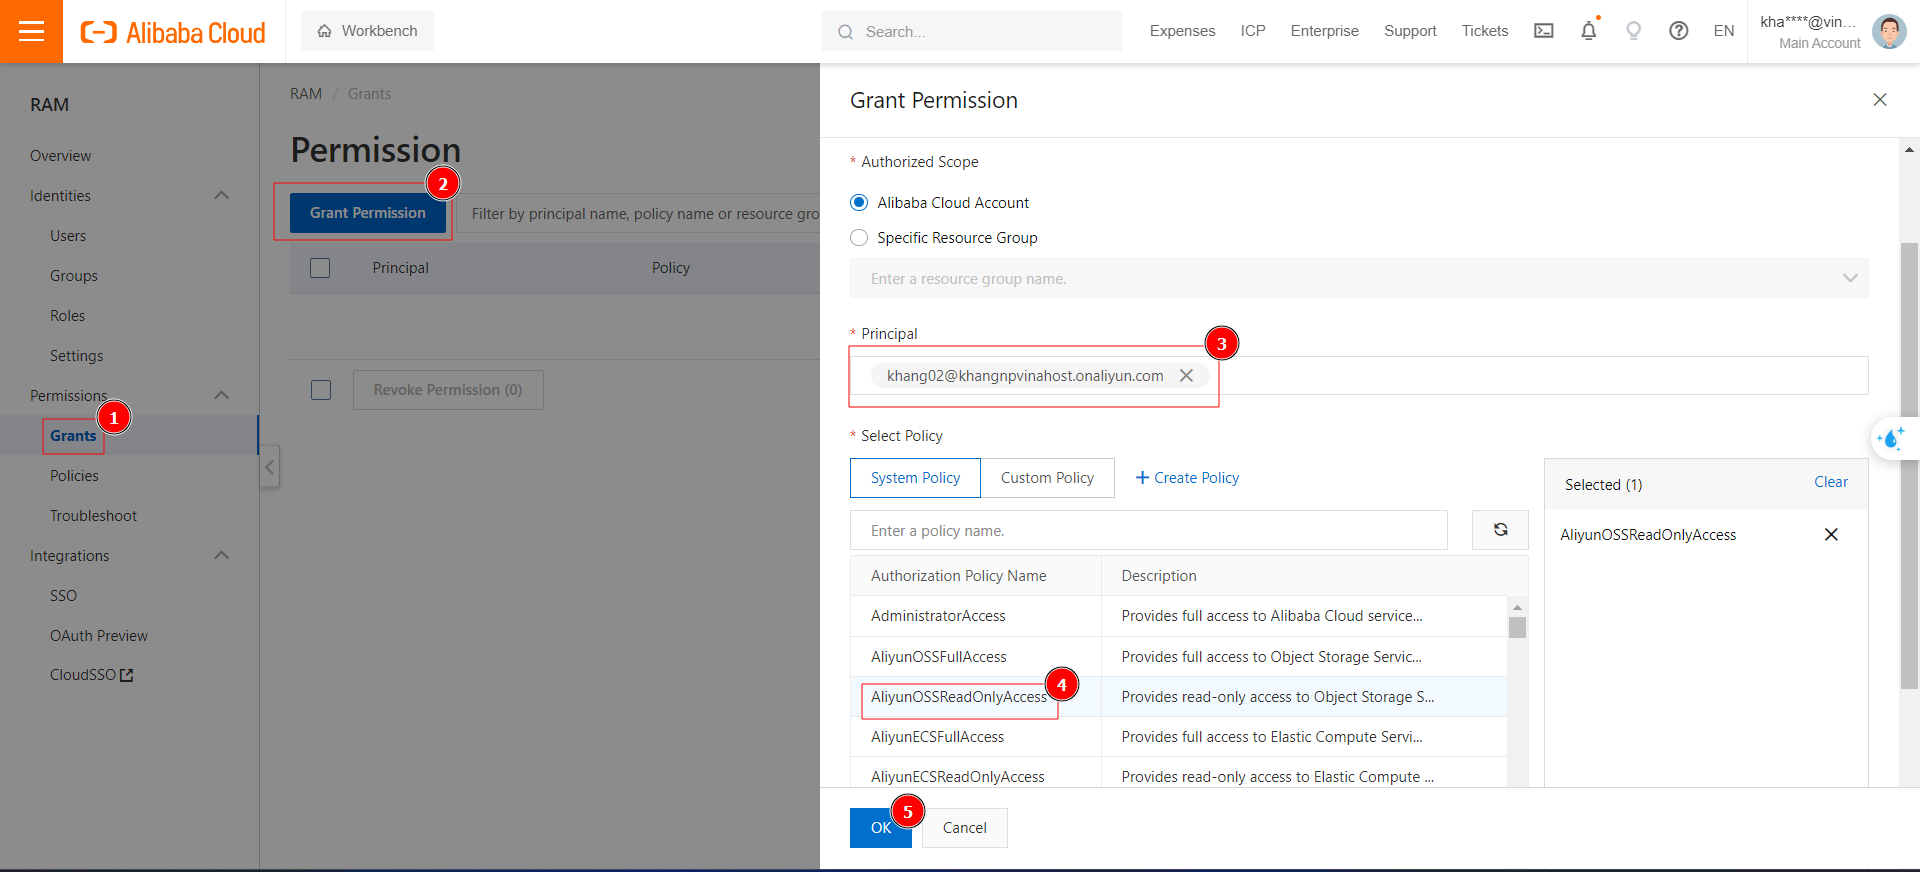Image resolution: width=1920 pixels, height=872 pixels.
Task: Click the help question mark icon
Action: 1678,31
